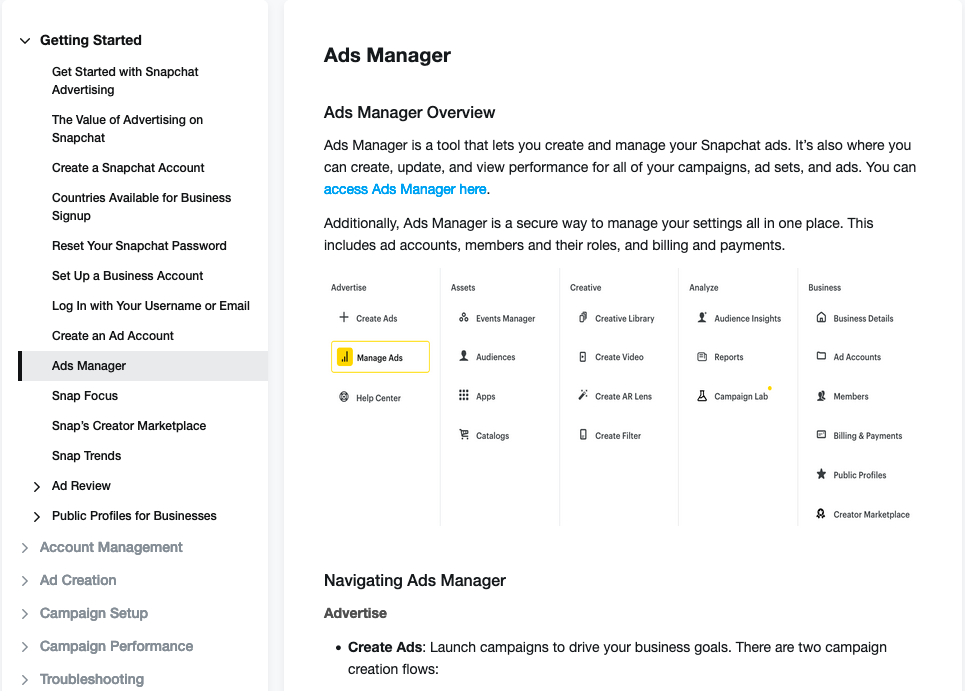Screen dimensions: 965x691
Task: Open Snap's Creator Marketplace article
Action: pyautogui.click(x=129, y=426)
